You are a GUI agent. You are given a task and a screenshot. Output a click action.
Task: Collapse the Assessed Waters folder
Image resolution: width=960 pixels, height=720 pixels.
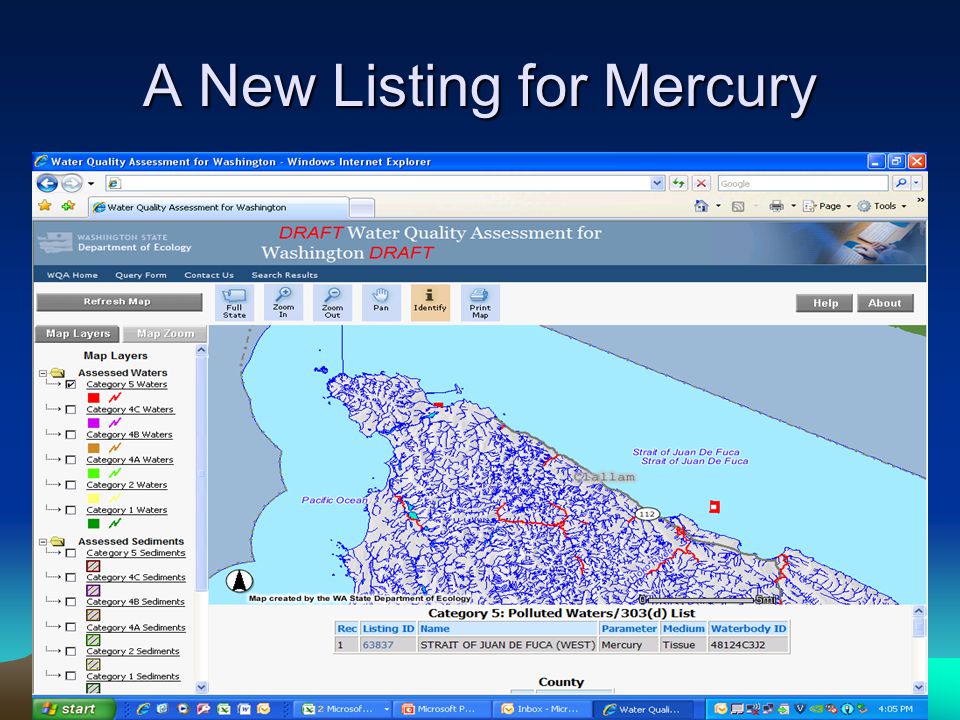pyautogui.click(x=43, y=373)
